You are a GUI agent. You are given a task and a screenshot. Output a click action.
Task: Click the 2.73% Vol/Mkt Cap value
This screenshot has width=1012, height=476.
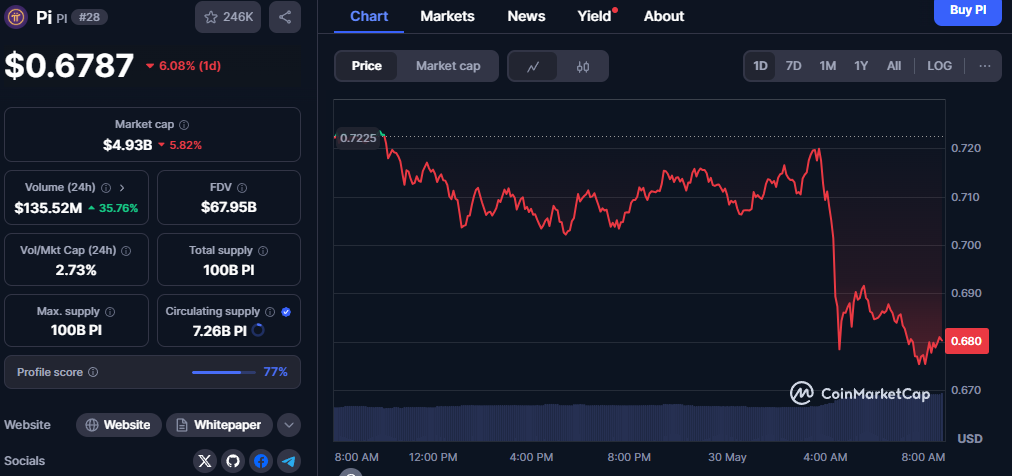76,270
